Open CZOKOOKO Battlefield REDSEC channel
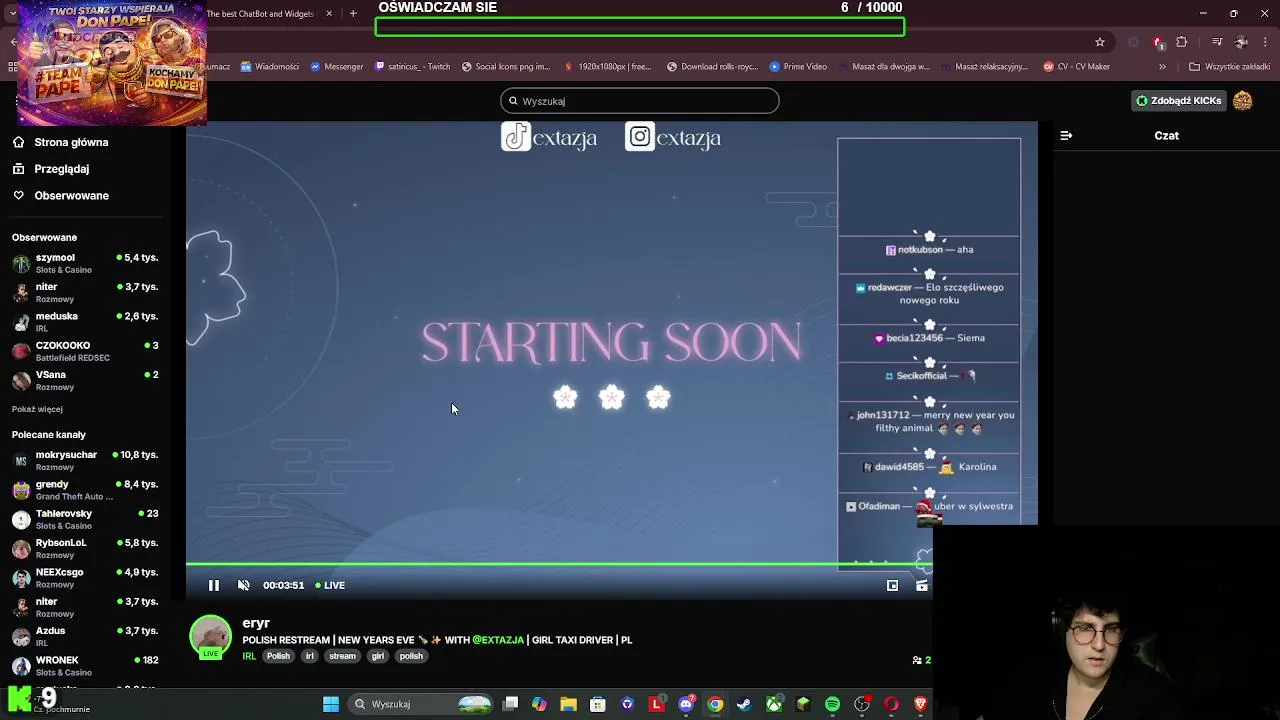The width and height of the screenshot is (1280, 720). coord(85,351)
